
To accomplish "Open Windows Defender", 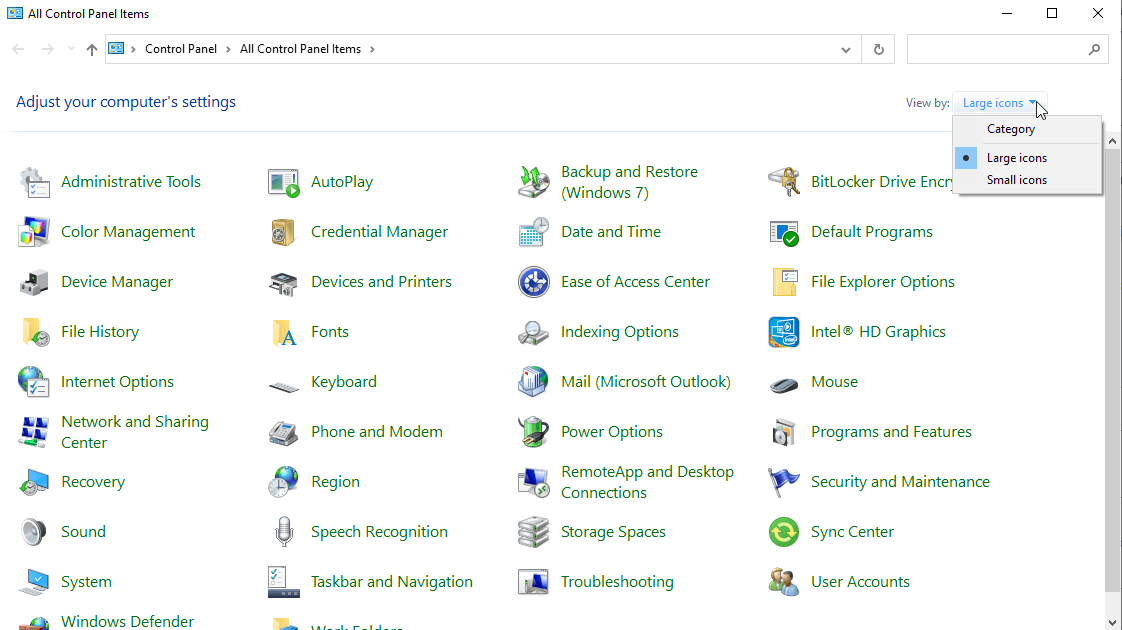I will pyautogui.click(x=127, y=621).
